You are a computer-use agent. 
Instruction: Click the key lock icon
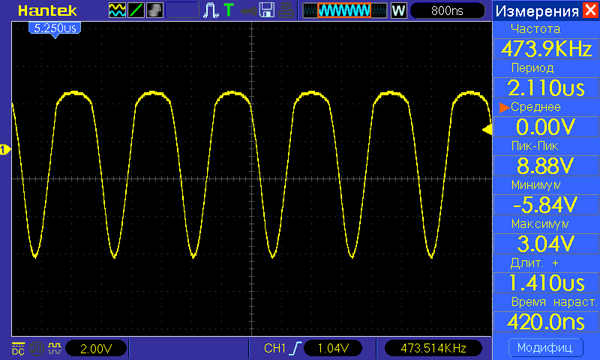click(249, 11)
